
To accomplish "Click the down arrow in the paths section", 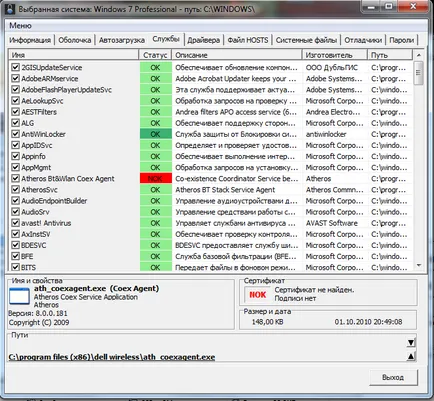I will click(411, 342).
